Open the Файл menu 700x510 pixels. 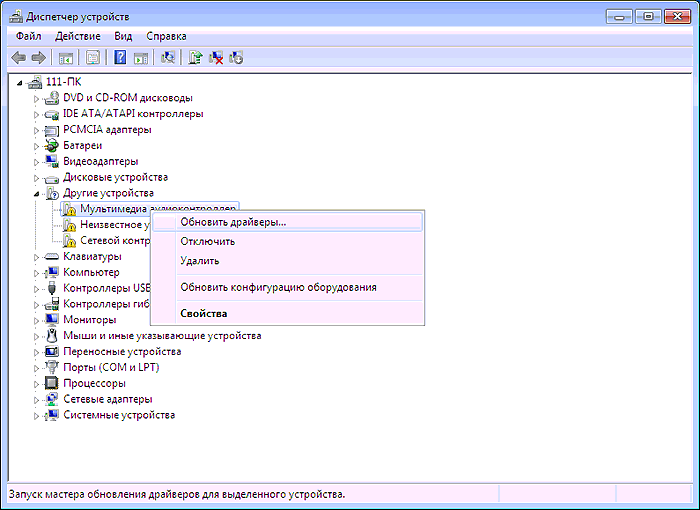[28, 36]
